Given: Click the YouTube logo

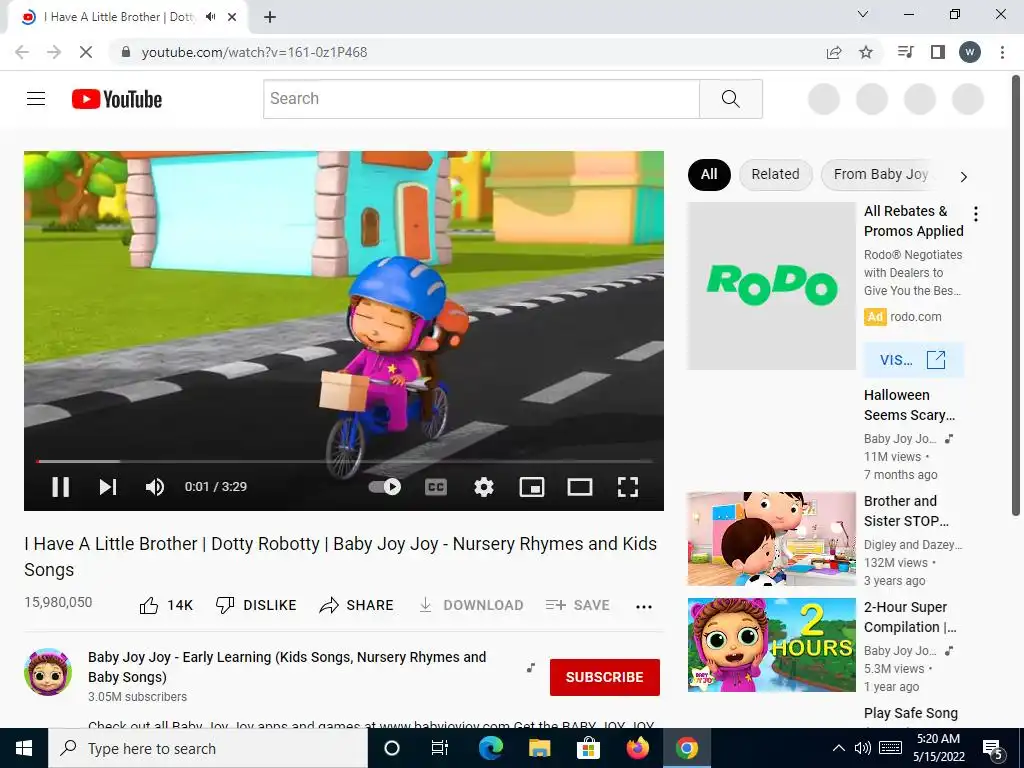Looking at the screenshot, I should pyautogui.click(x=117, y=99).
